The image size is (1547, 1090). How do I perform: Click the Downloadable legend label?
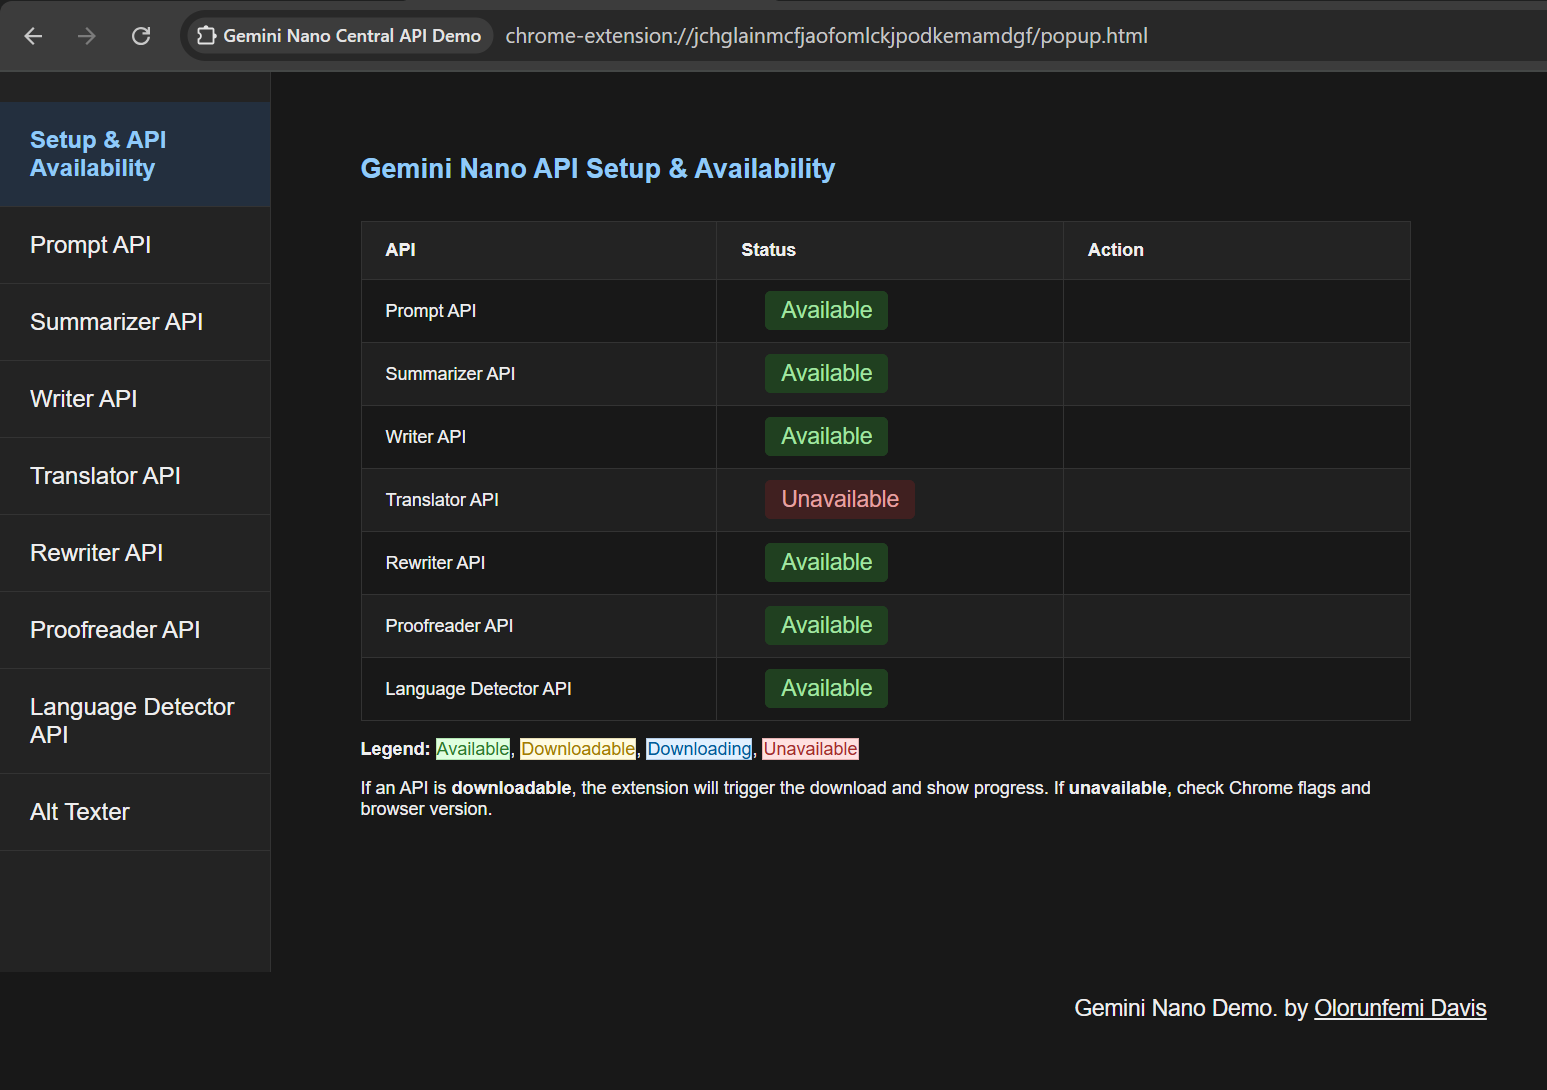click(577, 748)
